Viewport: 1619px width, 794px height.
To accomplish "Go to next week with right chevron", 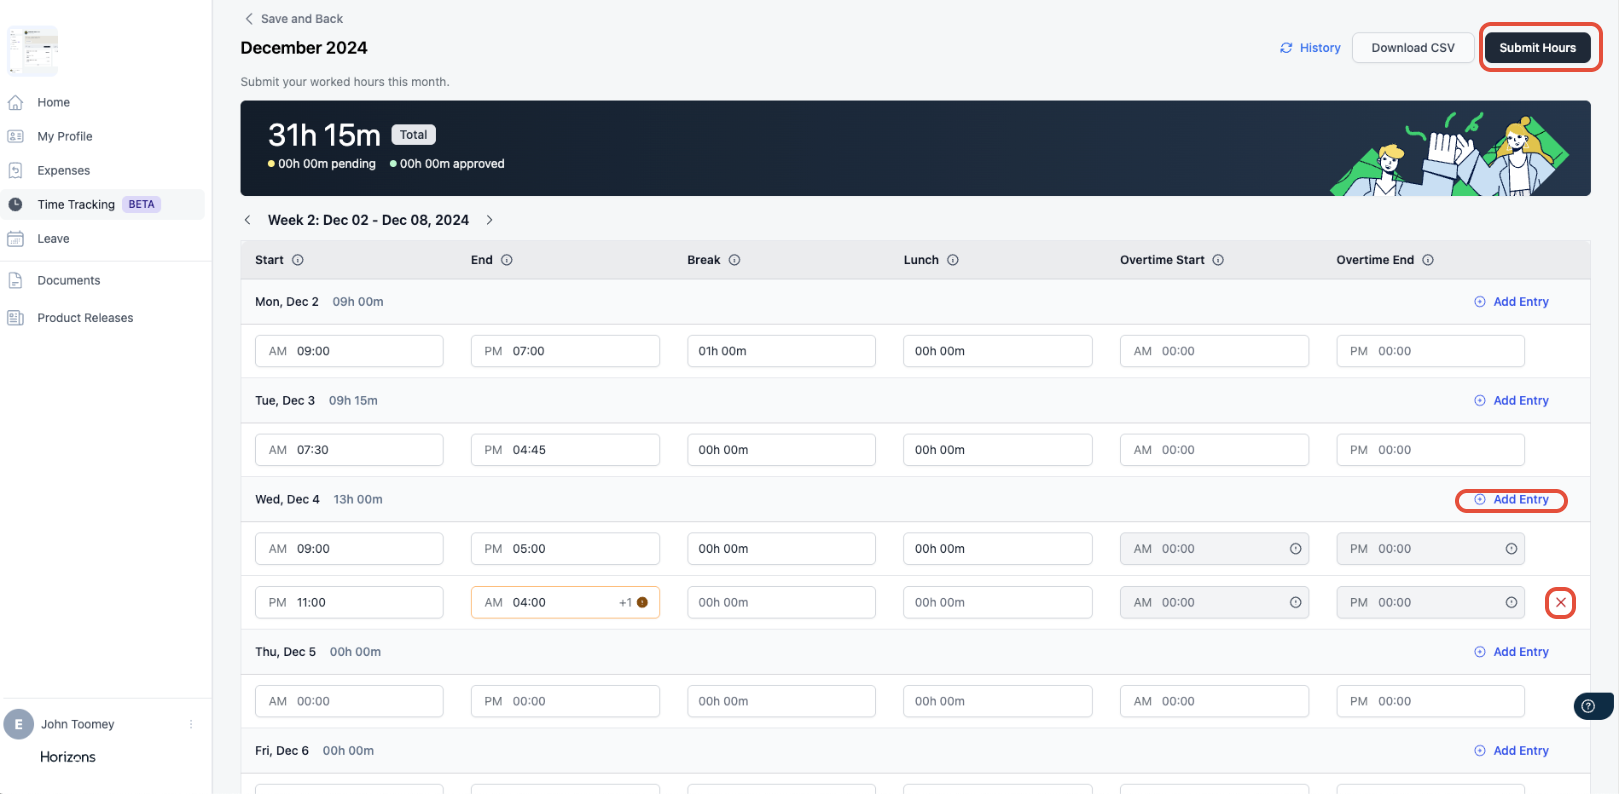I will tap(489, 220).
